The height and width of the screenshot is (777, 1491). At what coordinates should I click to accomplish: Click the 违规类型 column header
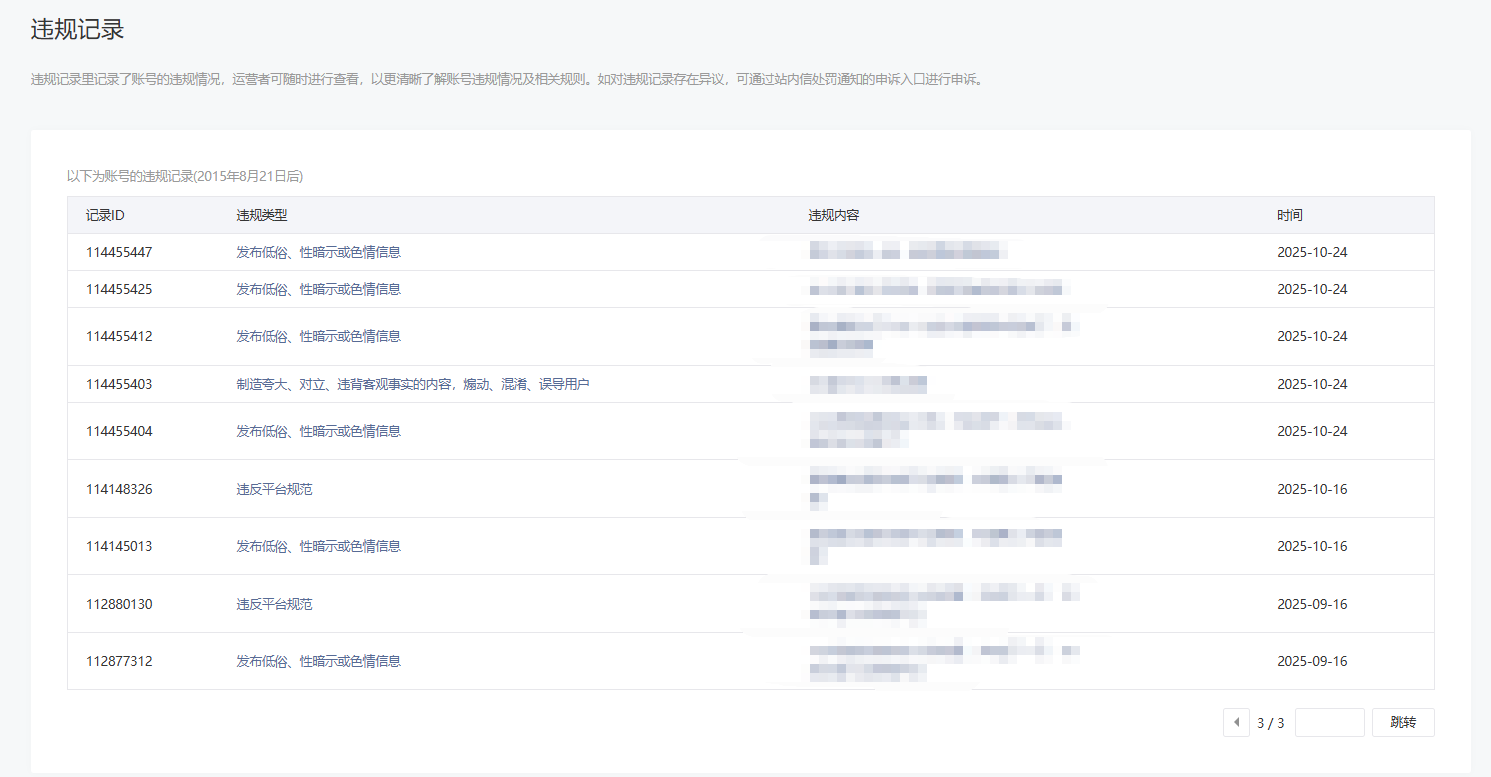coord(262,215)
